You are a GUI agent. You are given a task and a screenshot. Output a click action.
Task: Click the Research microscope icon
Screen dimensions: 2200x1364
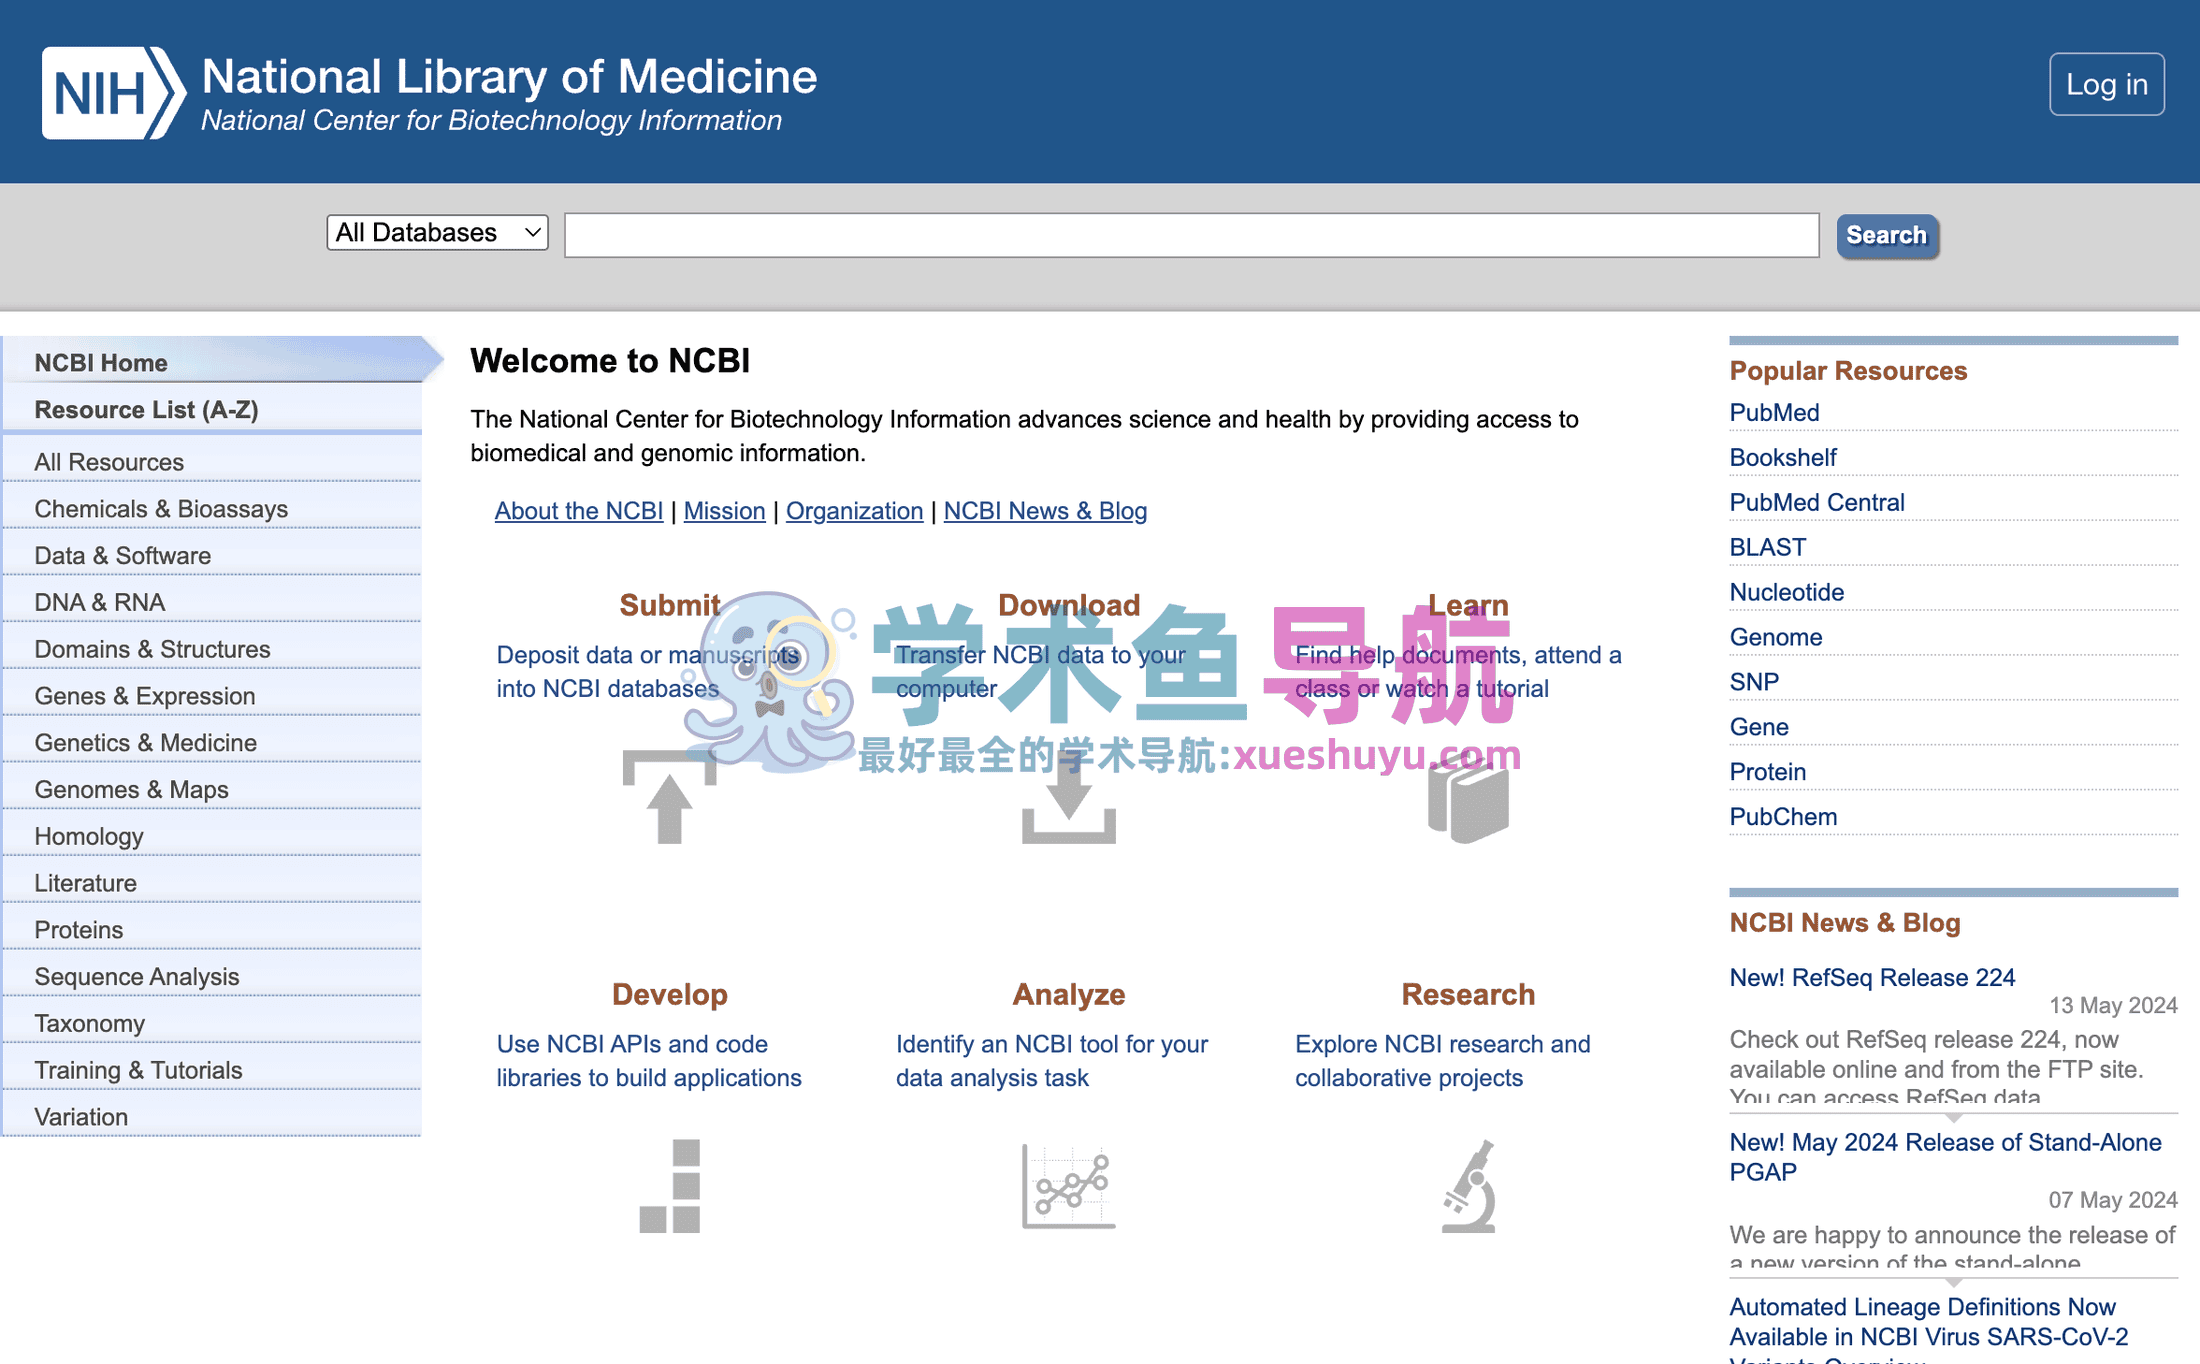coord(1468,1186)
